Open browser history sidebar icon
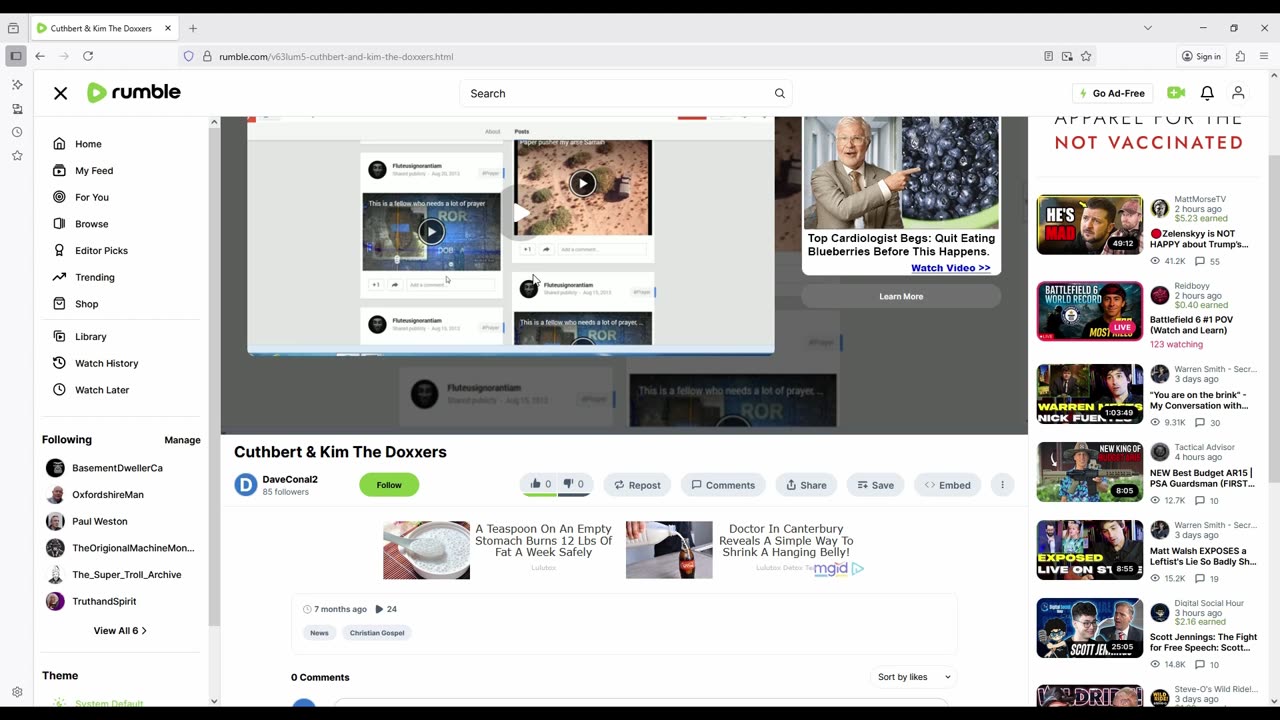This screenshot has width=1280, height=720. [17, 132]
